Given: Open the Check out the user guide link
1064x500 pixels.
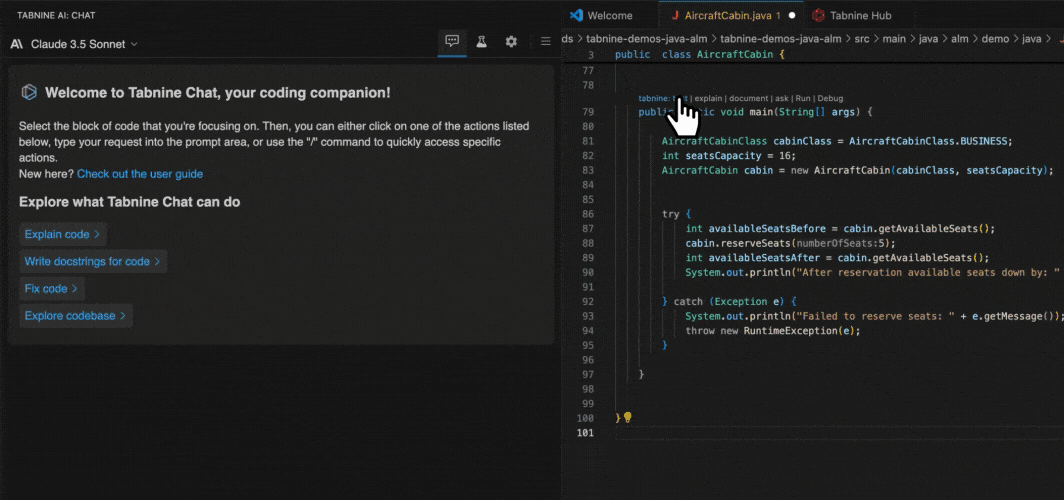Looking at the screenshot, I should (x=140, y=174).
